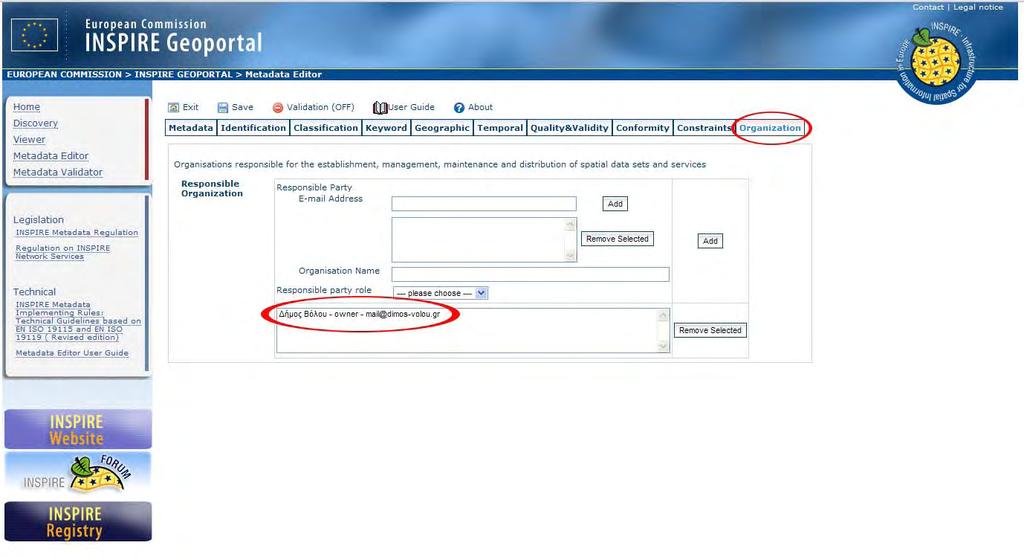
Task: Click the Save floppy disk icon
Action: (223, 108)
